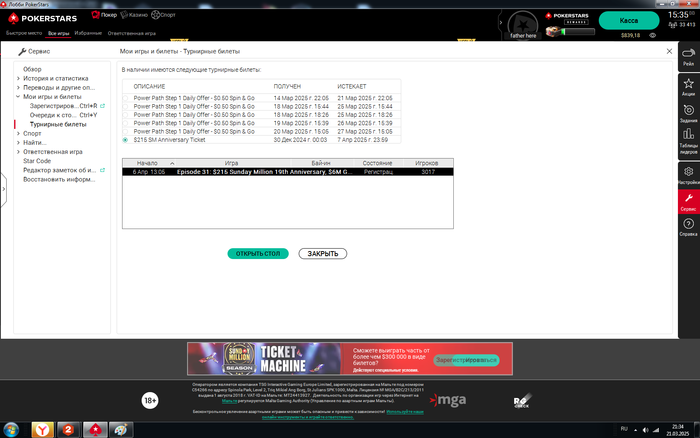Expand the collapsed left side panel arrow
This screenshot has height=438, width=700.
pos(4,189)
